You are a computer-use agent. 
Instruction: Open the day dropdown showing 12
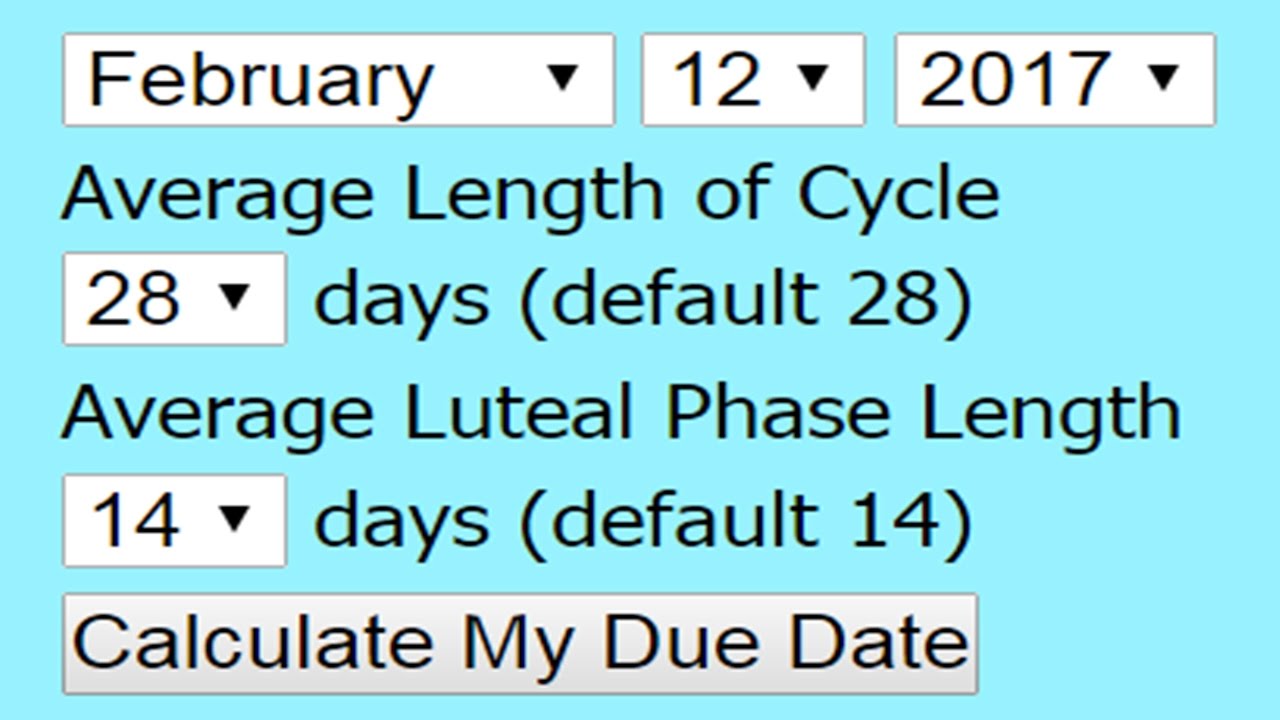[753, 80]
